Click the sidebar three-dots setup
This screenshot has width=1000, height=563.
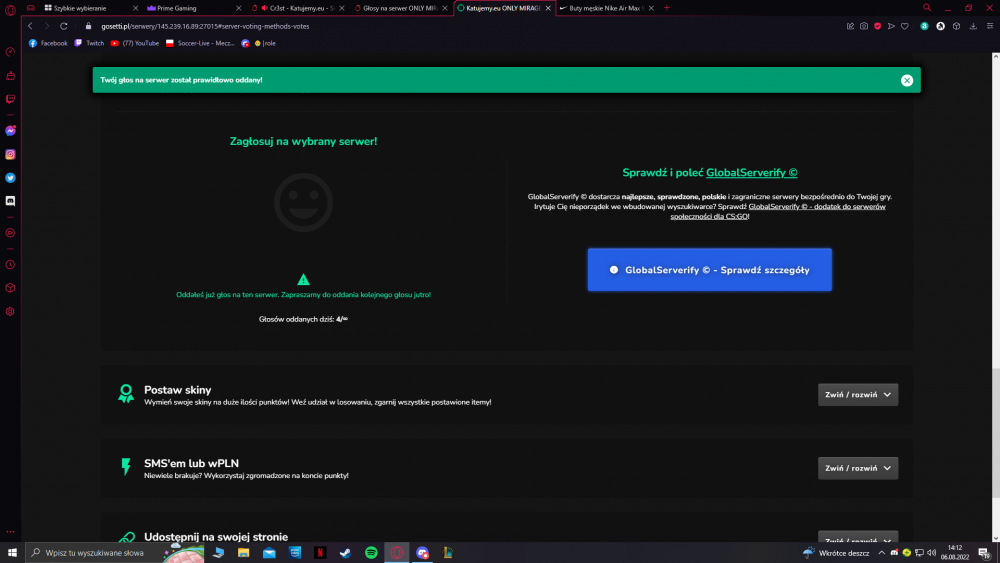(x=10, y=531)
